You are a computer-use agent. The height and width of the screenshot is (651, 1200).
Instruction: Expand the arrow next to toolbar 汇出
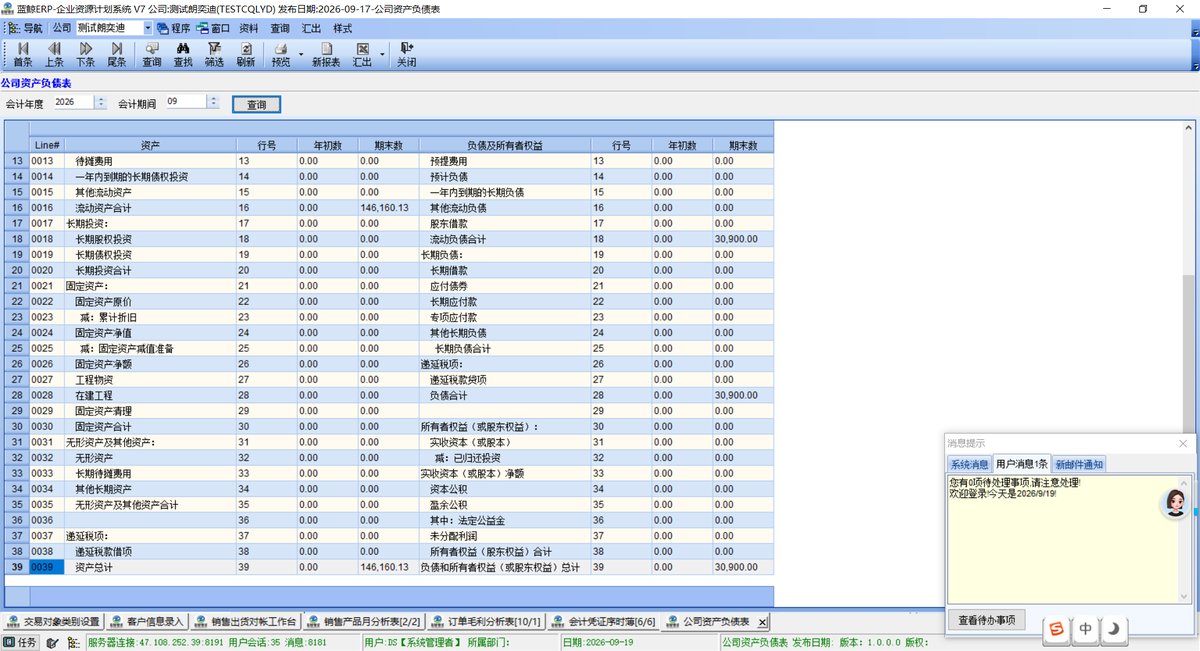382,55
